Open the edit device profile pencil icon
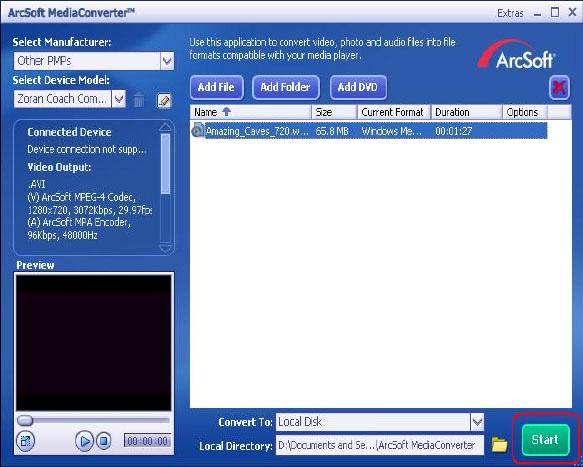 (x=164, y=100)
